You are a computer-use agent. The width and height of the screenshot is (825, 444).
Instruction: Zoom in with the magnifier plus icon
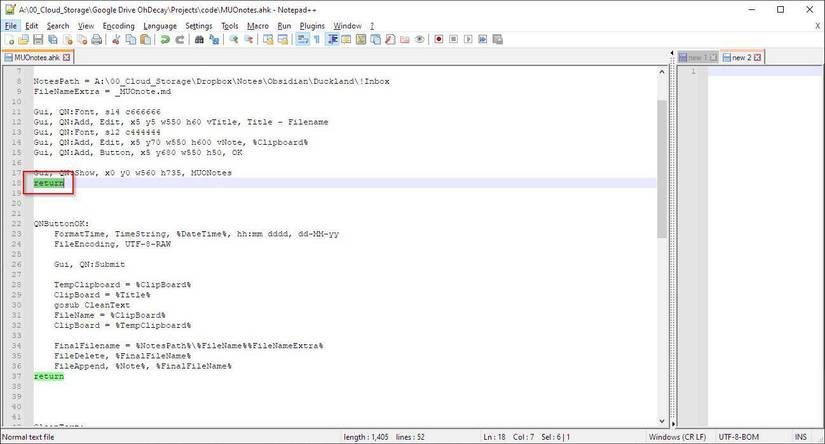click(x=234, y=39)
